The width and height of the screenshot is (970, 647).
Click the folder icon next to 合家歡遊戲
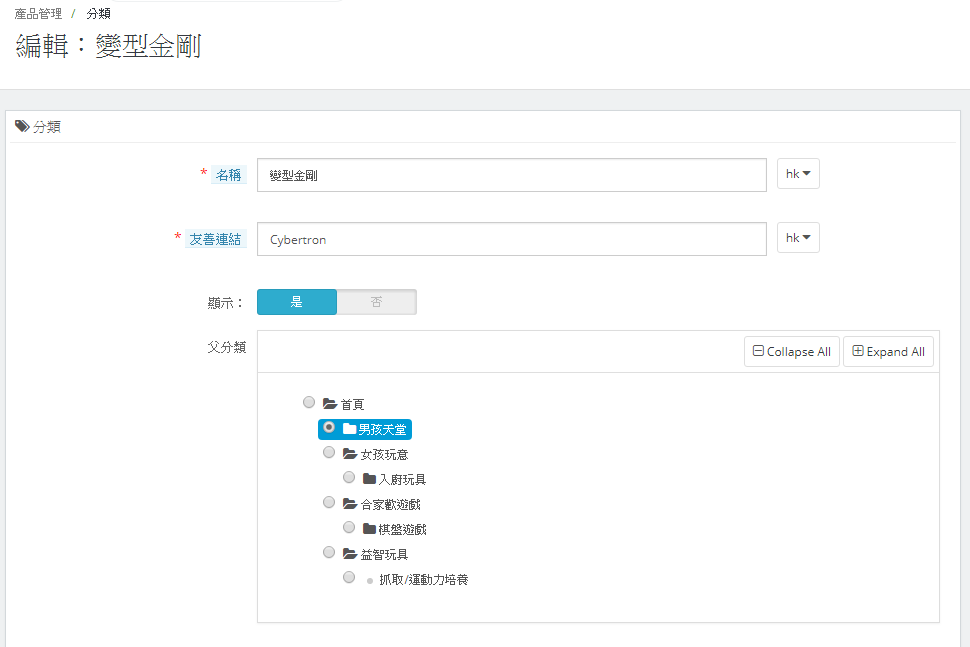[x=348, y=502]
